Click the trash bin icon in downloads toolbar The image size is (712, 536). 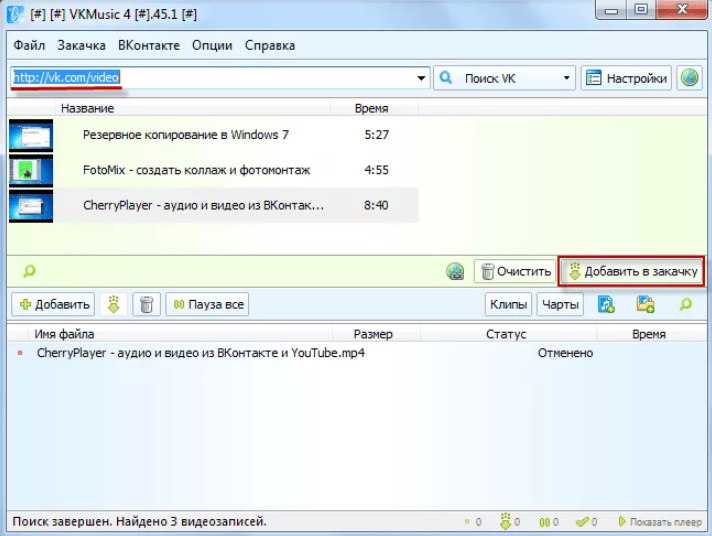coord(146,304)
